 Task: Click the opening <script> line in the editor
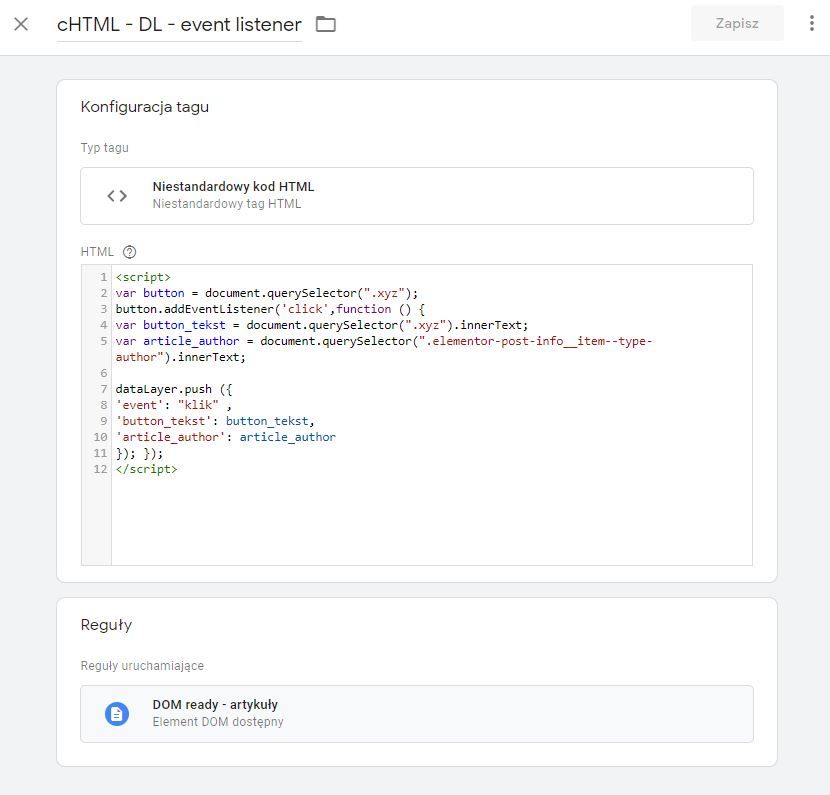pyautogui.click(x=143, y=277)
